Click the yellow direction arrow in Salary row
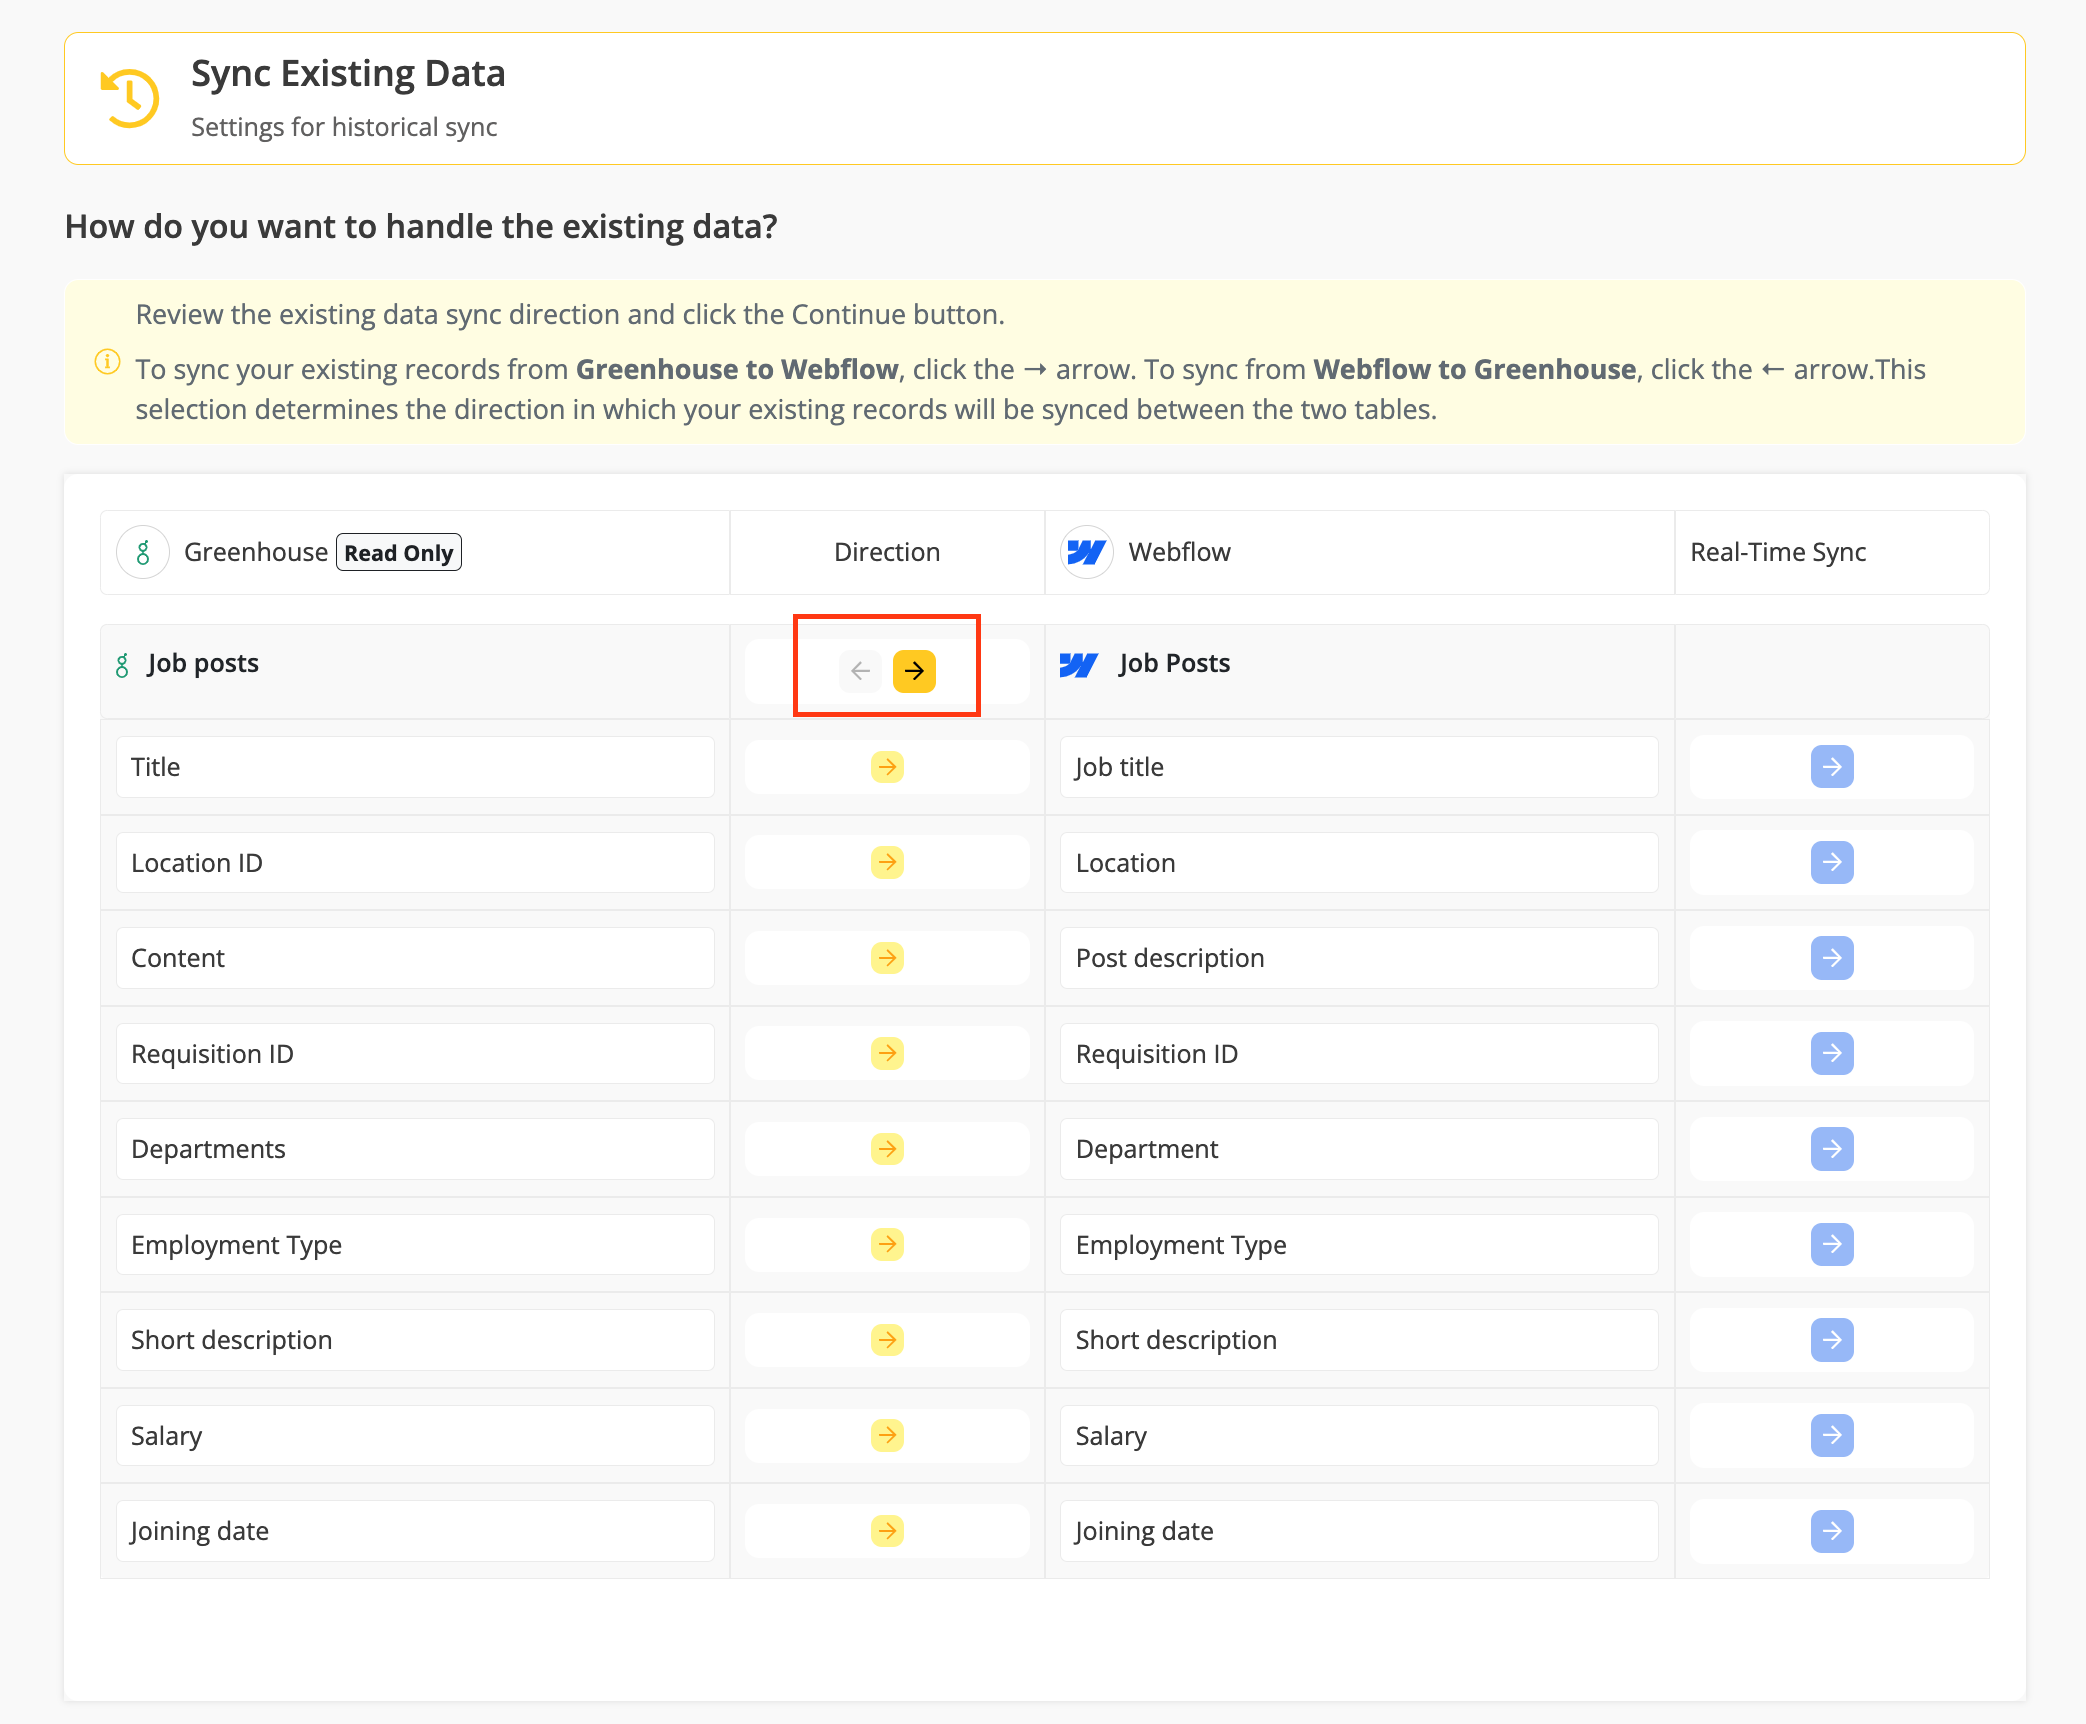The height and width of the screenshot is (1724, 2086). point(887,1435)
